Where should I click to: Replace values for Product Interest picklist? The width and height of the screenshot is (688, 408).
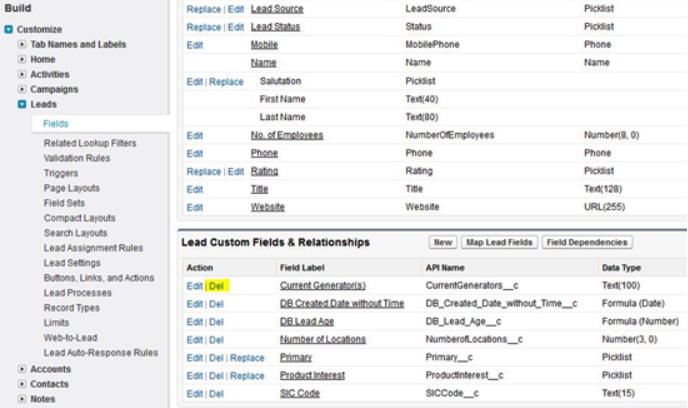247,376
